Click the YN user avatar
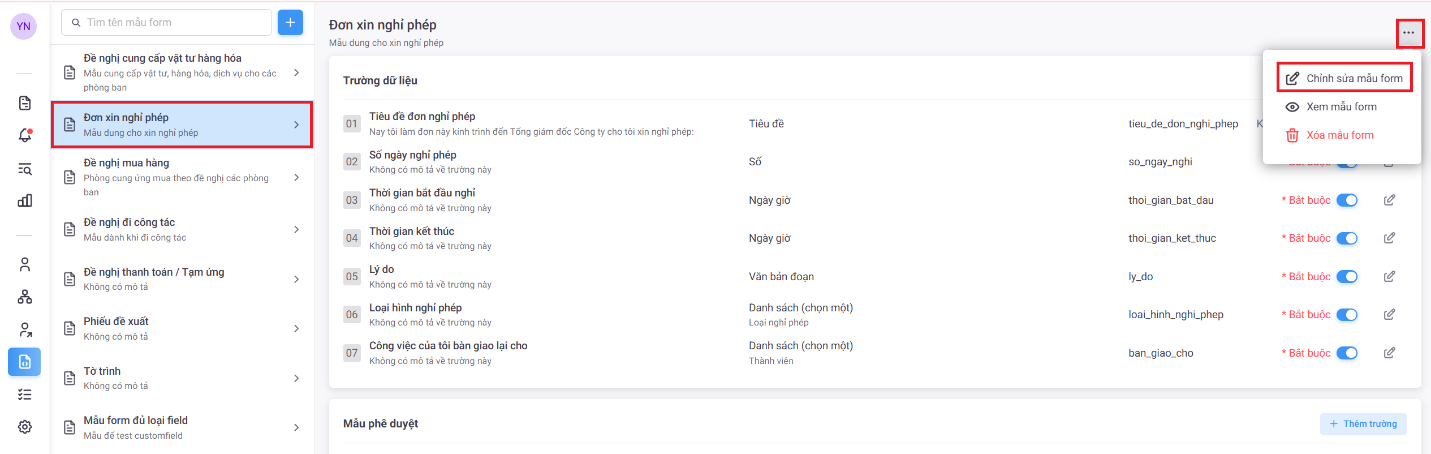The width and height of the screenshot is (1431, 454). (x=24, y=26)
